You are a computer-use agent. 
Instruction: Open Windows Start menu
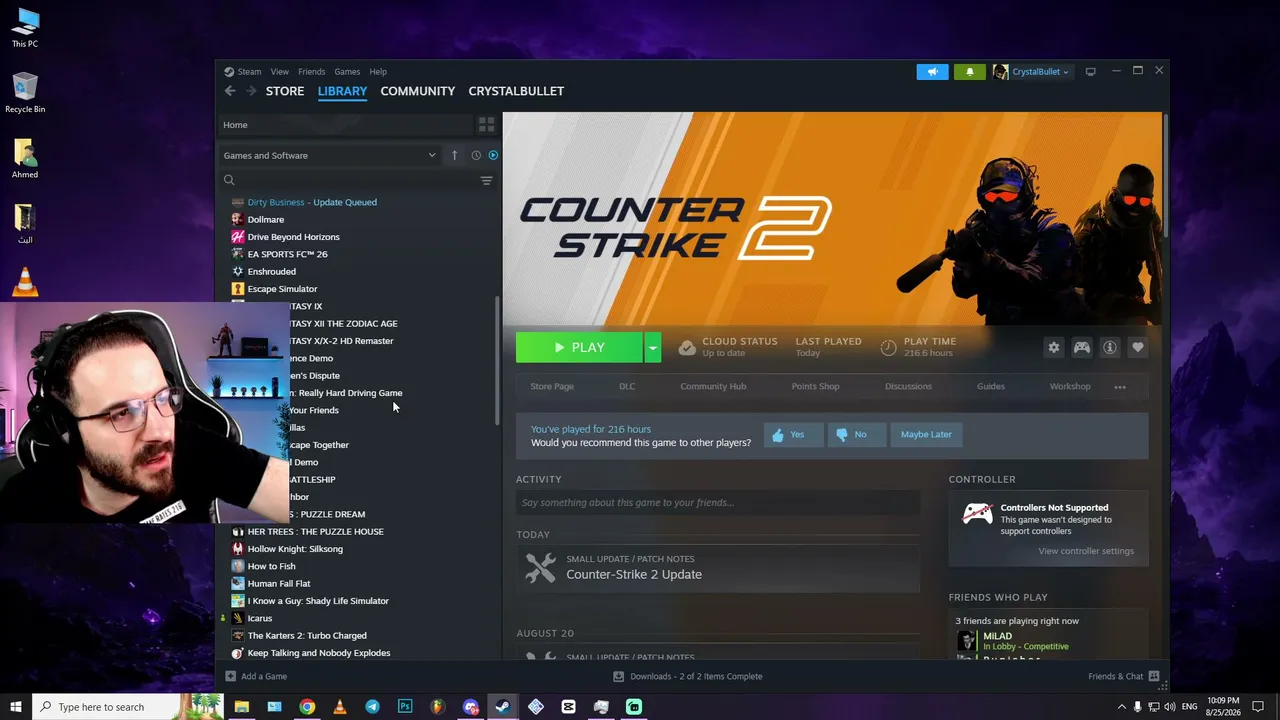[x=16, y=707]
